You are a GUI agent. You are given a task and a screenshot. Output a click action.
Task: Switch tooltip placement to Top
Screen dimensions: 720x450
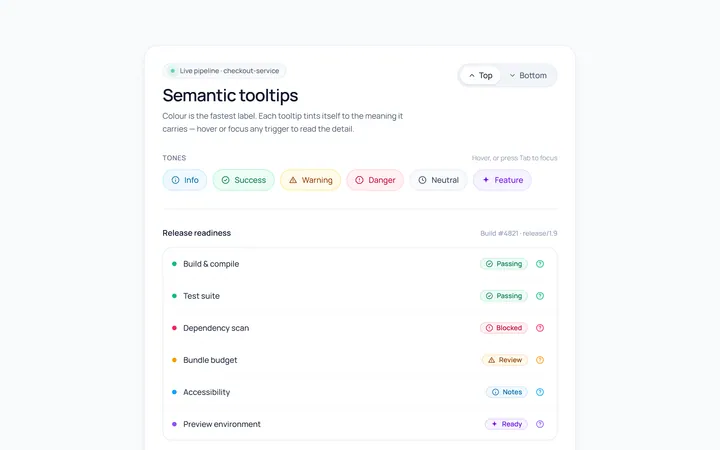click(x=480, y=75)
